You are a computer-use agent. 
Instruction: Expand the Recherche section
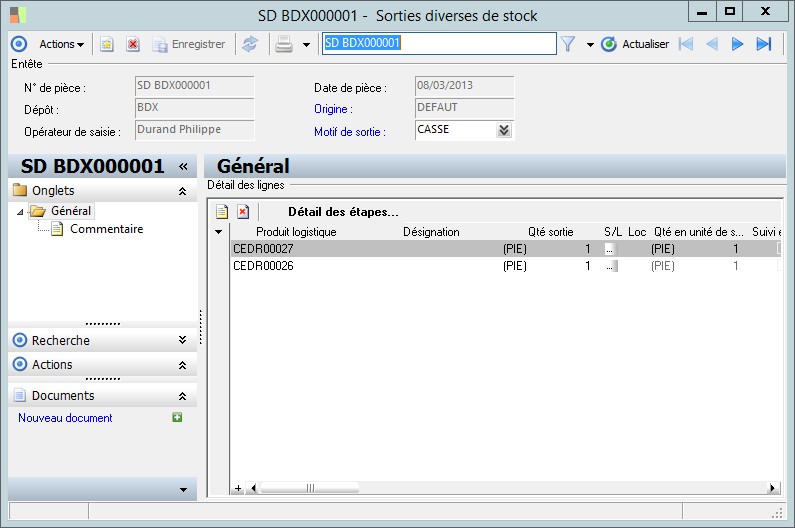183,340
